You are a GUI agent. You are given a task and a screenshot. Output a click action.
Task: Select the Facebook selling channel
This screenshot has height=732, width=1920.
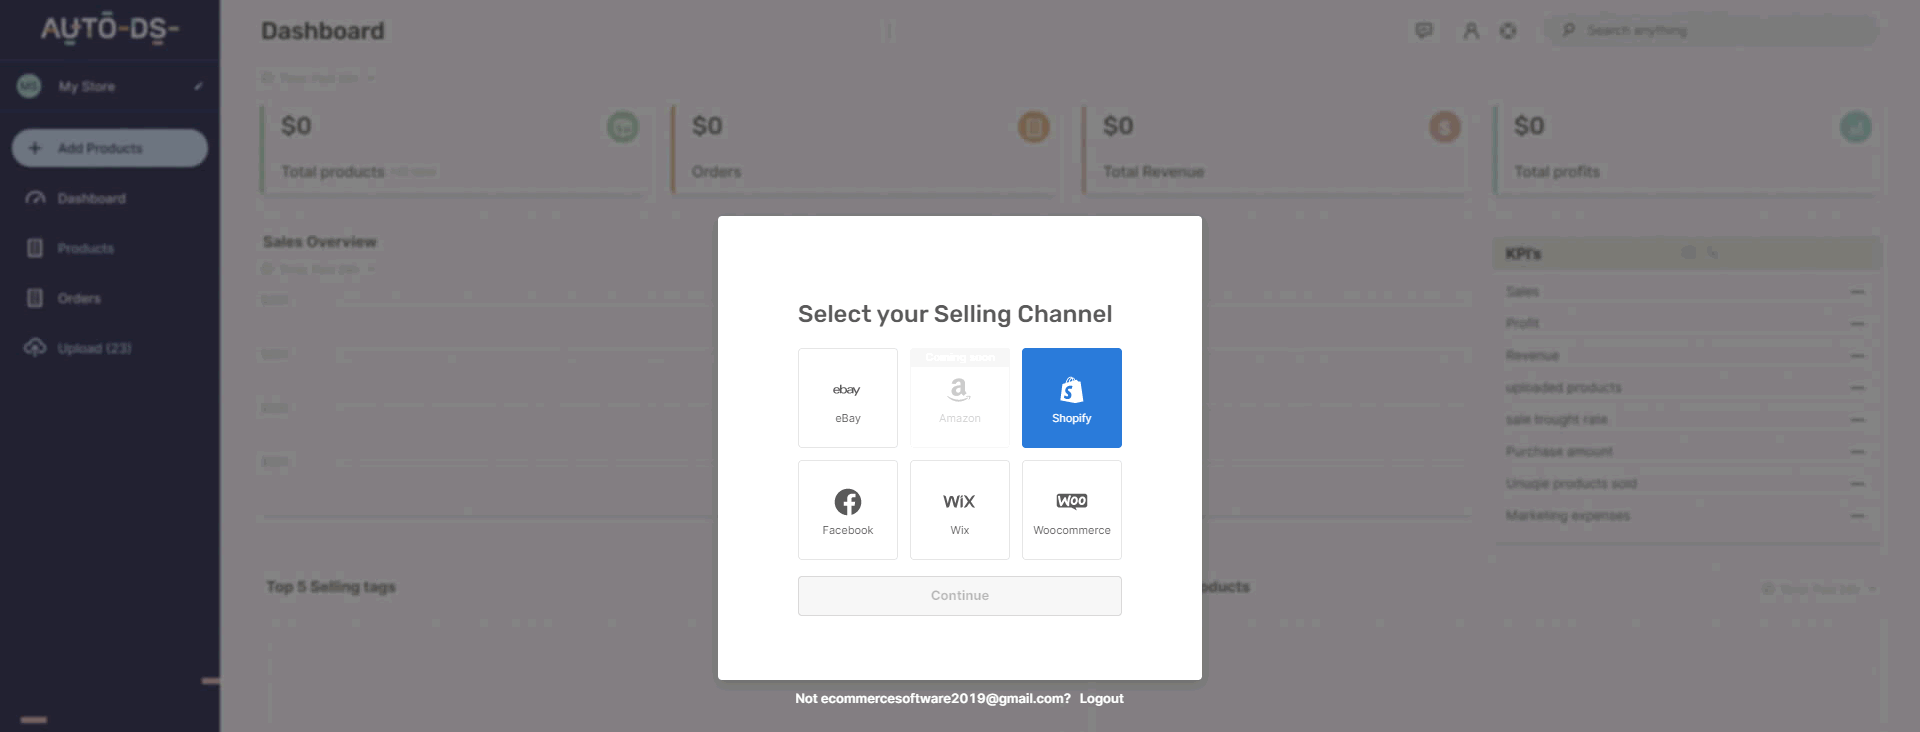[848, 510]
